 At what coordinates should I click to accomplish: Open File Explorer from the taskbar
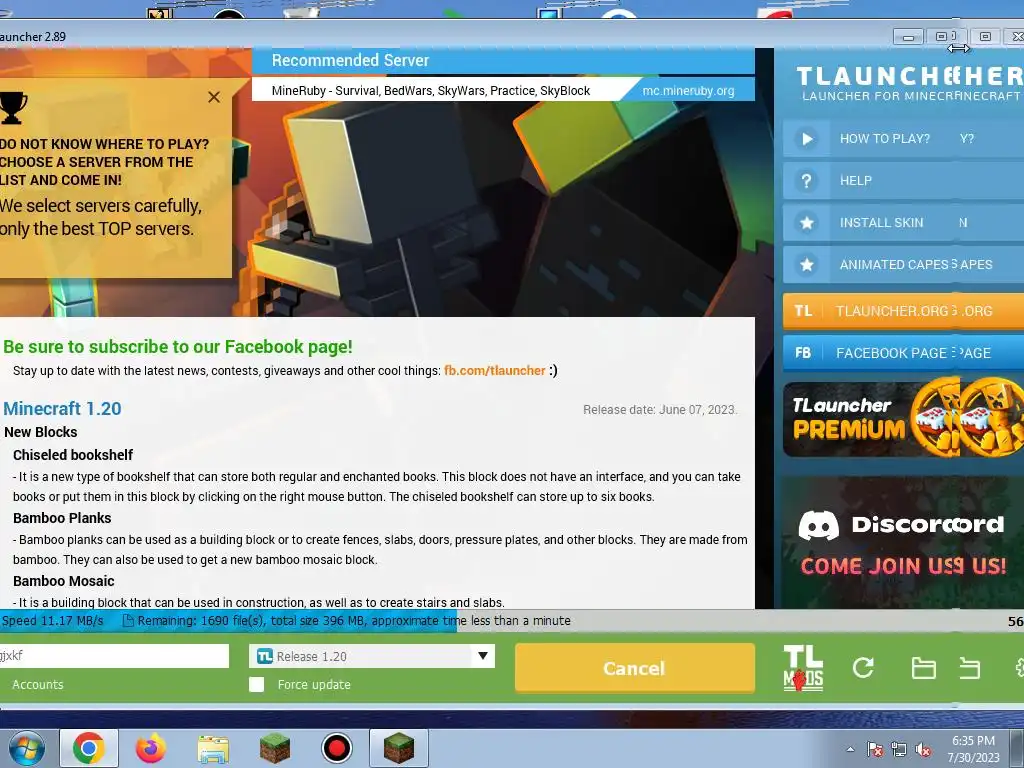(x=213, y=749)
